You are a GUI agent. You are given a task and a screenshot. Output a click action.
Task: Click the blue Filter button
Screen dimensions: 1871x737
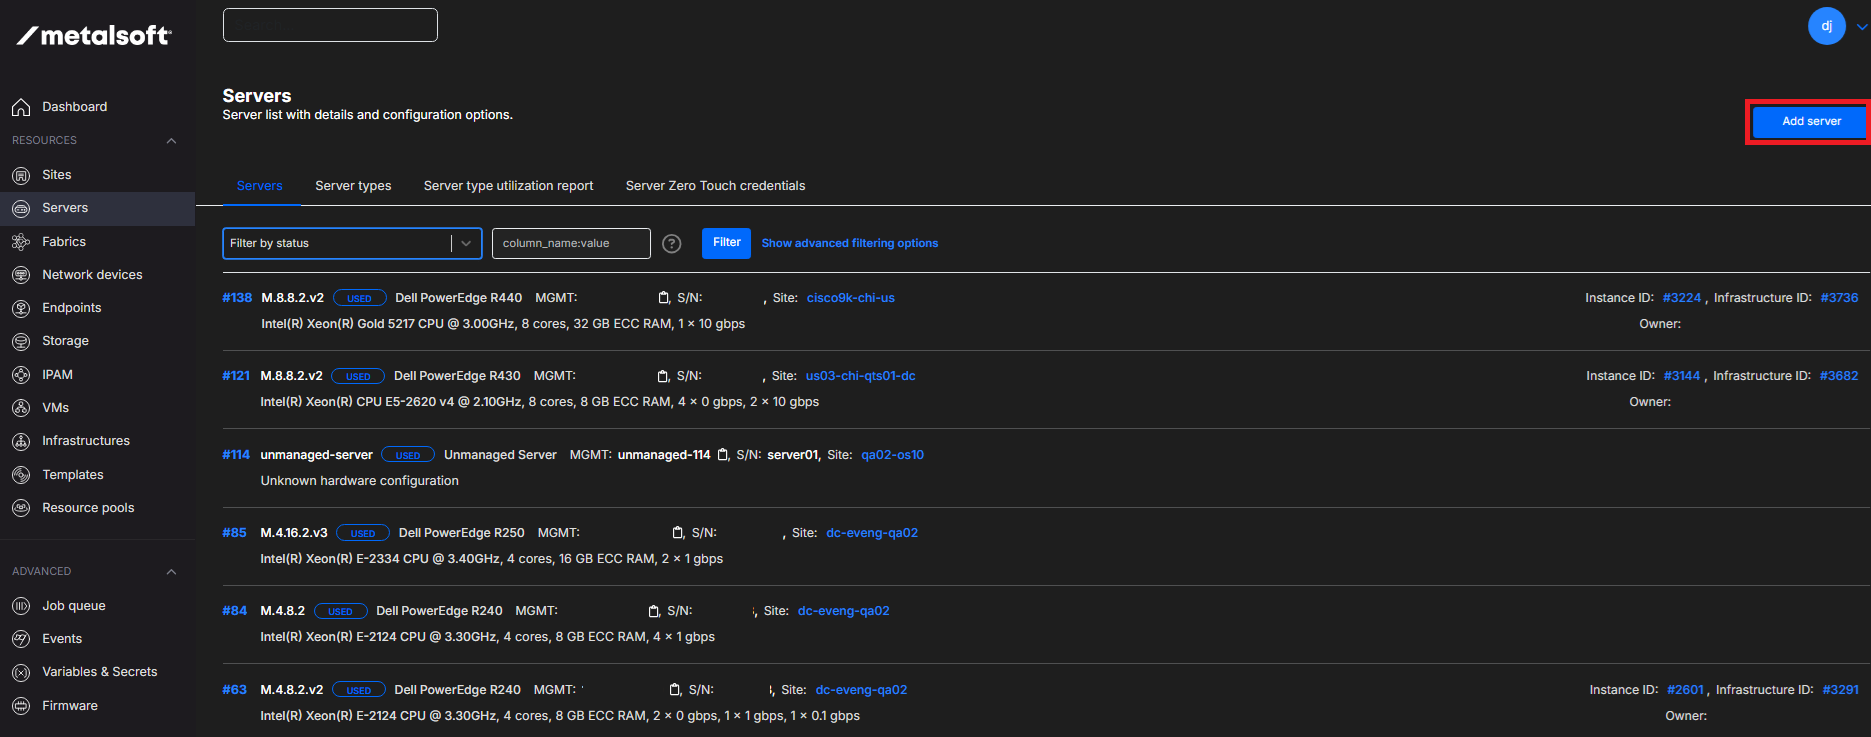pos(726,243)
